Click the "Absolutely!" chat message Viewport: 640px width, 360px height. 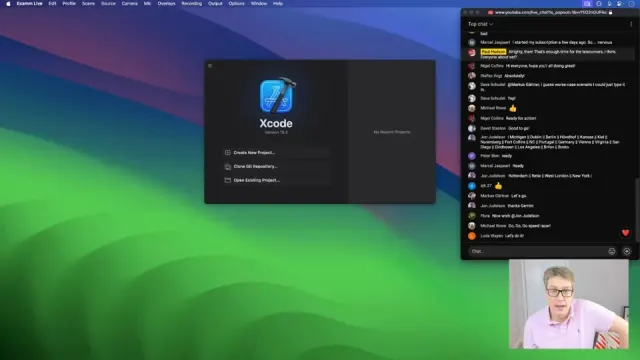[514, 76]
